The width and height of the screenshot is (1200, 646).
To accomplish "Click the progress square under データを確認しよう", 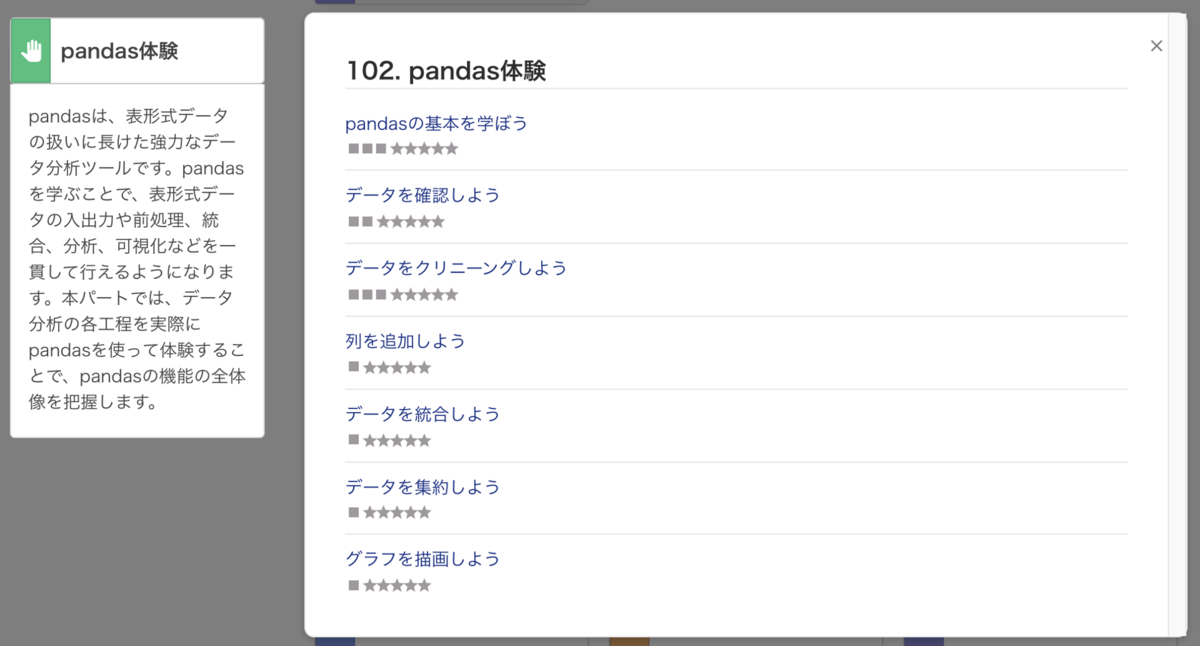I will 352,221.
